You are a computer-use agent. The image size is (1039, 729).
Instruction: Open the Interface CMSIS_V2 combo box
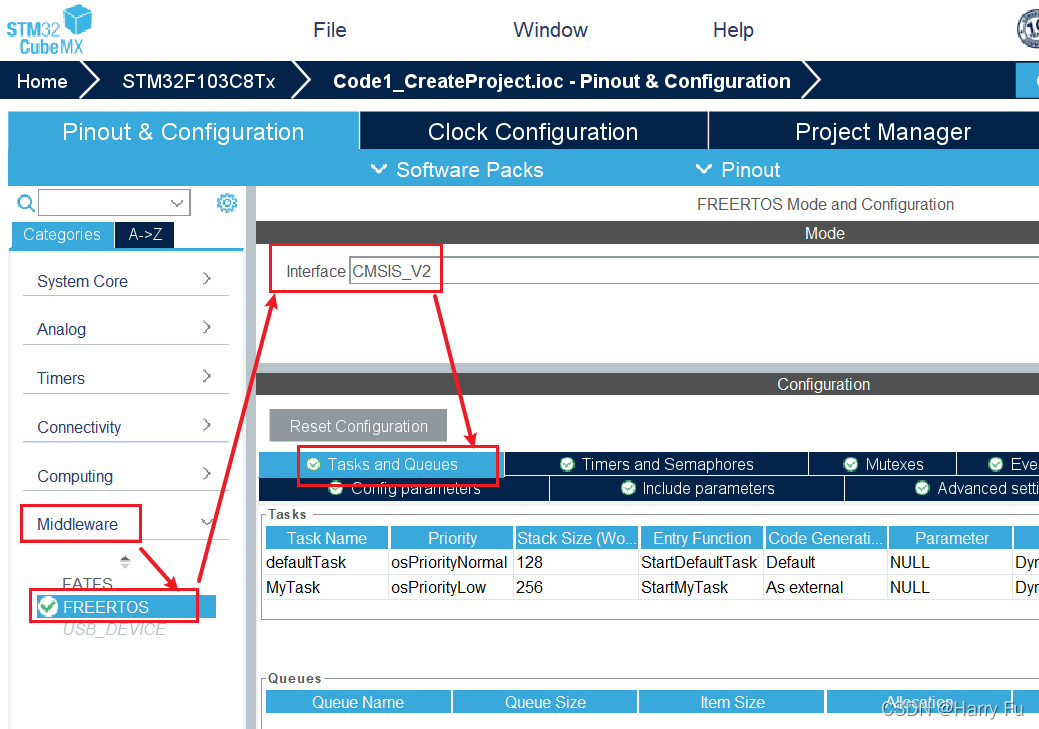pos(694,271)
